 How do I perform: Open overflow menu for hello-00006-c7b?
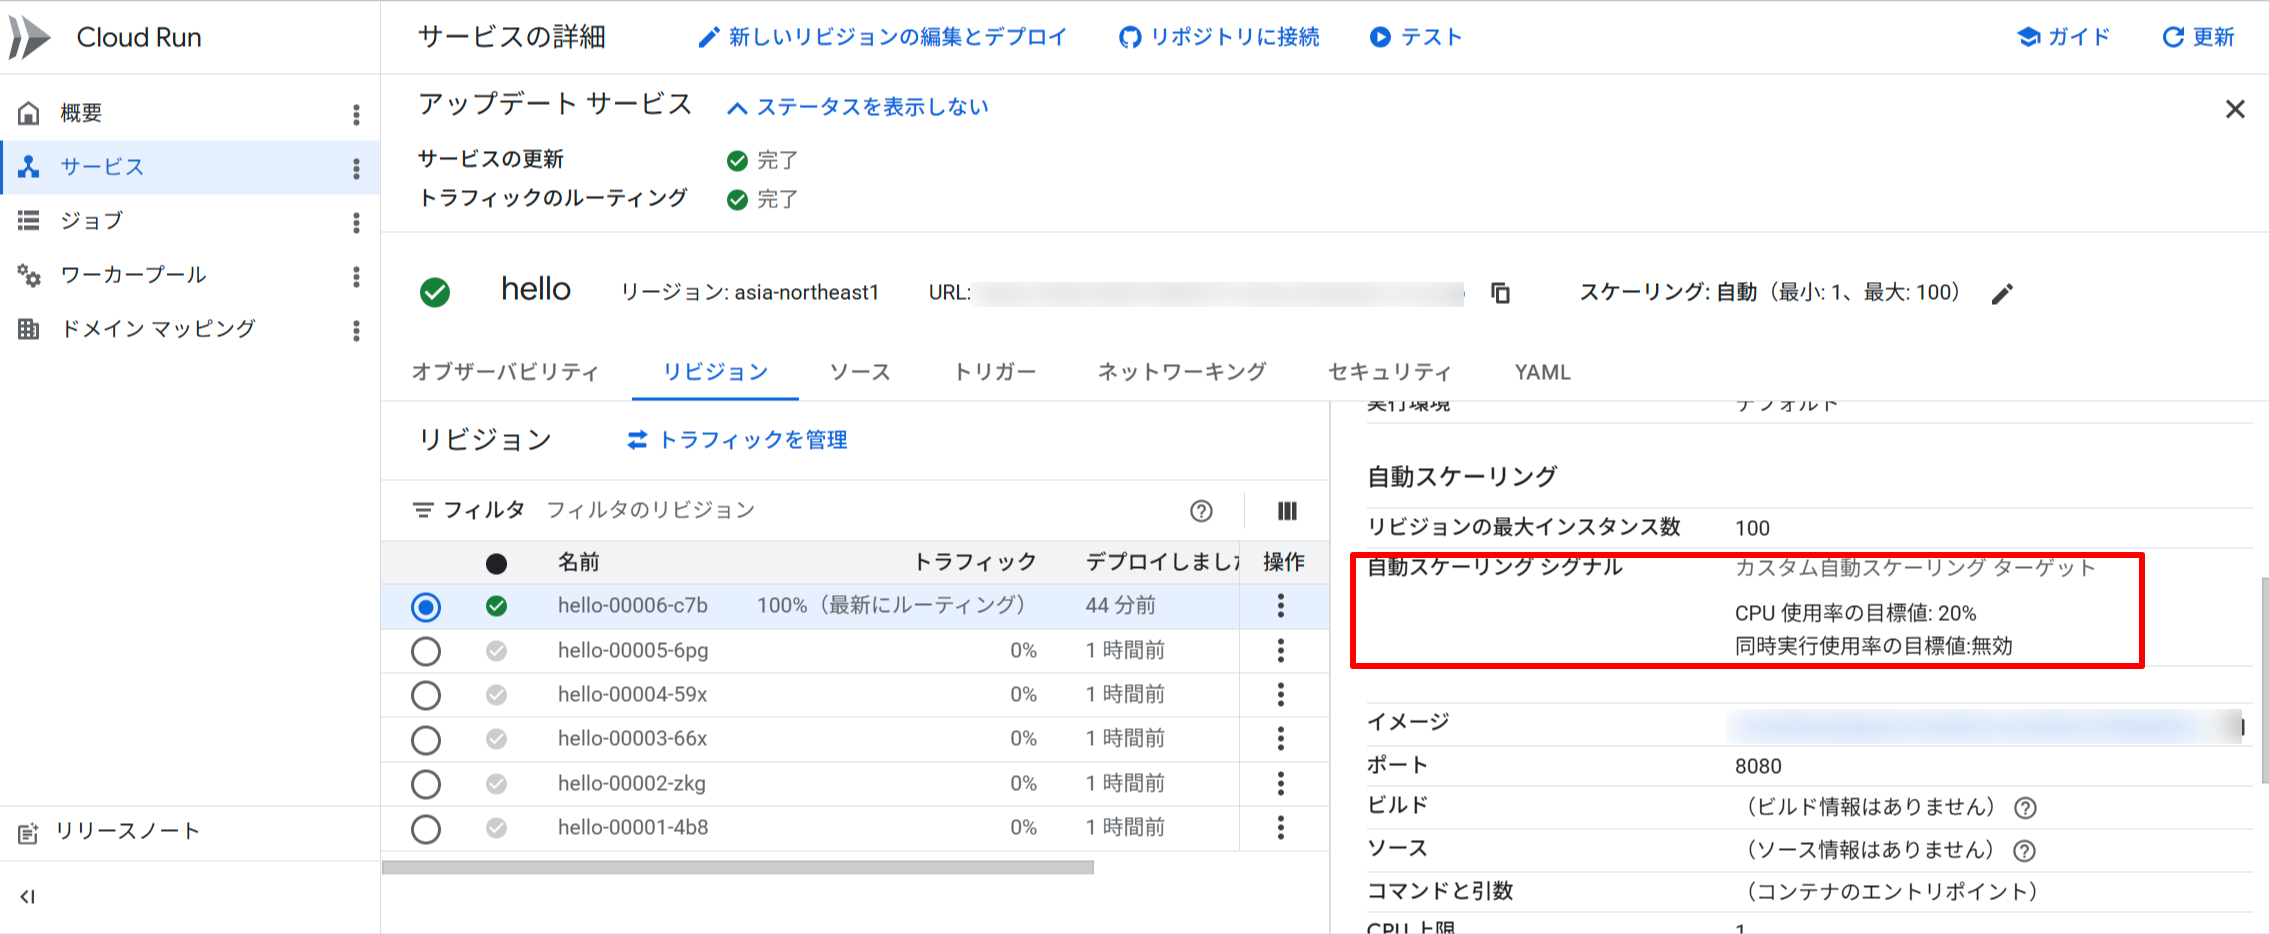[x=1281, y=606]
